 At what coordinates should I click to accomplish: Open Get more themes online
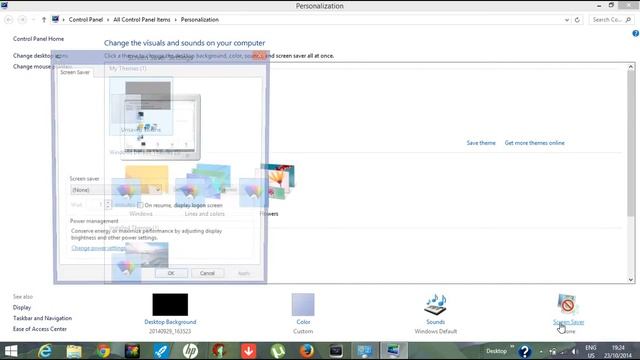click(x=534, y=143)
